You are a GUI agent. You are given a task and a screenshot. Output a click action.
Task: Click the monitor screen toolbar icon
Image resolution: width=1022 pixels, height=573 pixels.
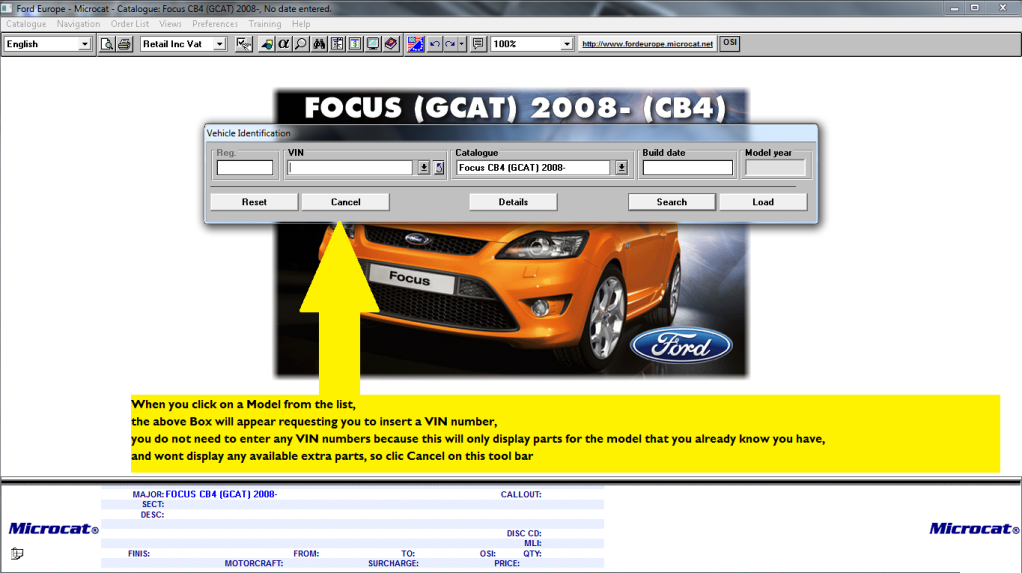tap(373, 44)
